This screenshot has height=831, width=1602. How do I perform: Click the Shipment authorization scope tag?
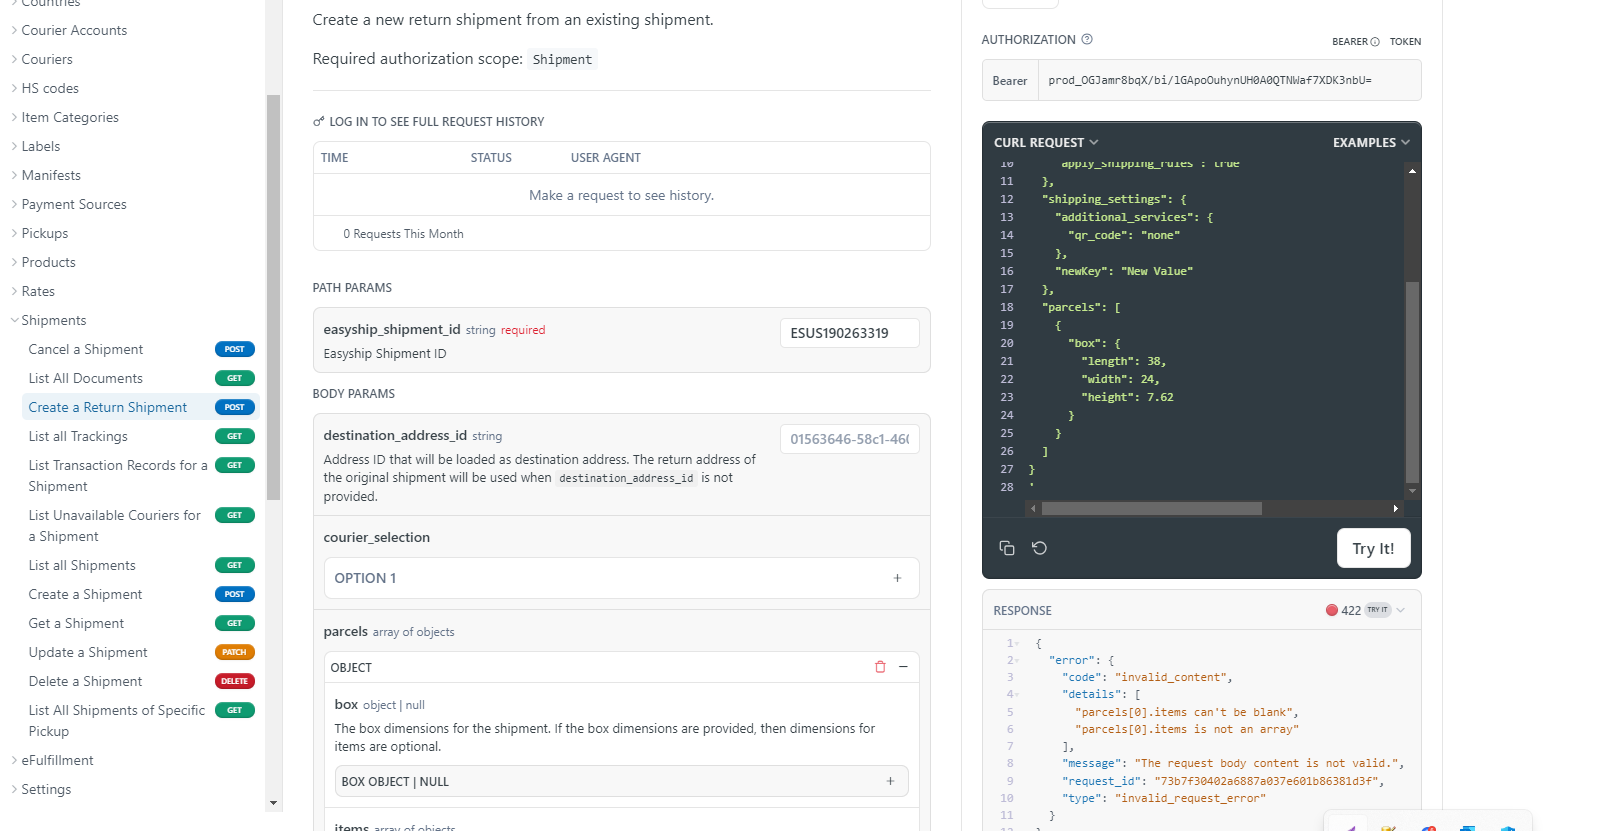562,60
